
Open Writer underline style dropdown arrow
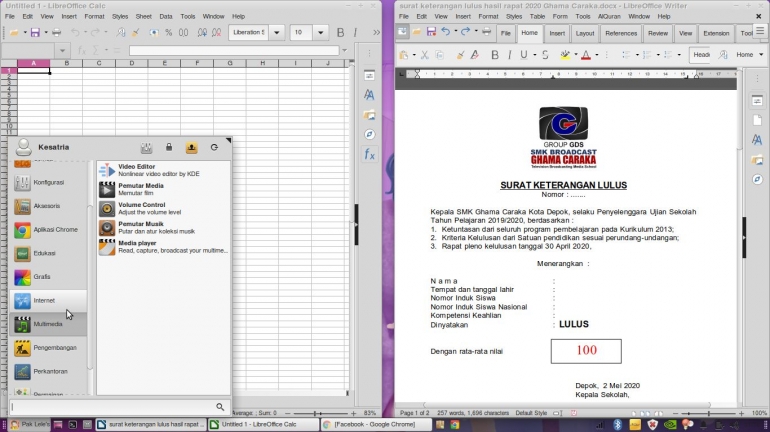tap(534, 54)
